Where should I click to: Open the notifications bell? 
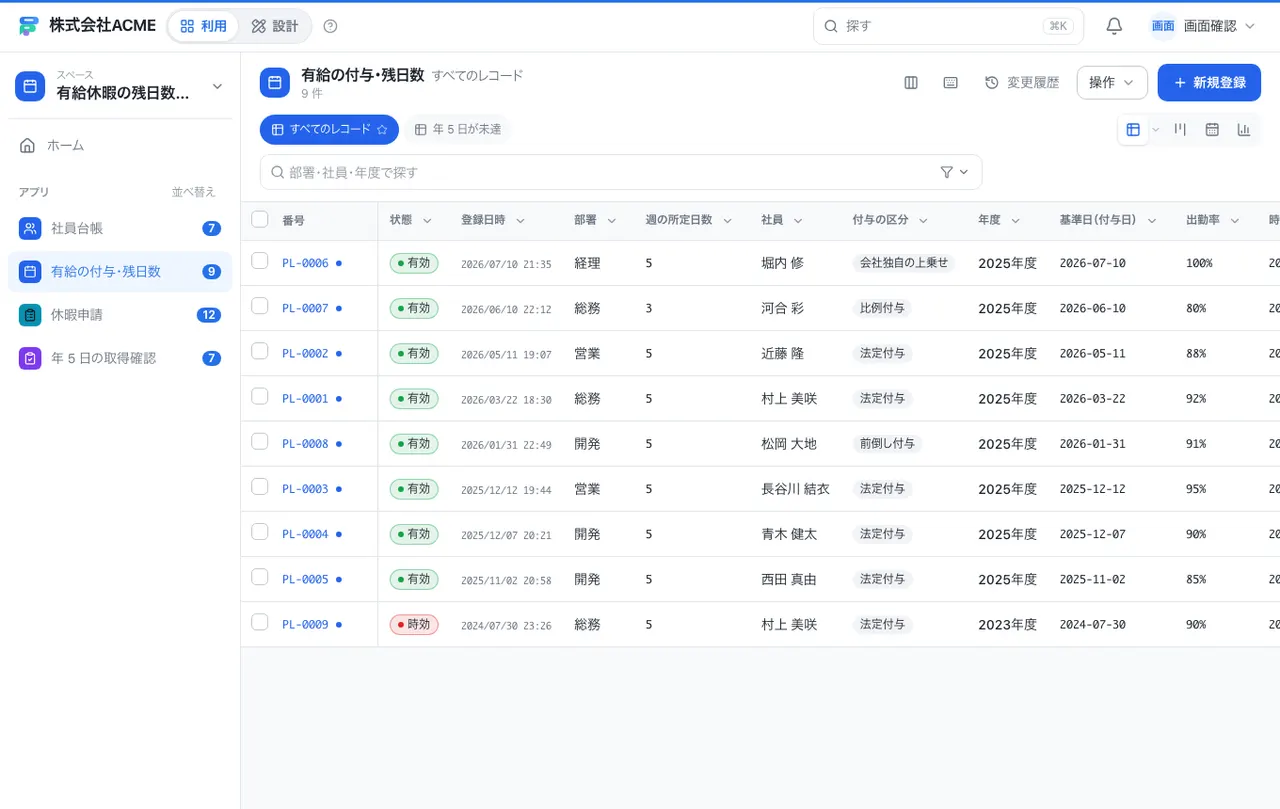[x=1114, y=26]
